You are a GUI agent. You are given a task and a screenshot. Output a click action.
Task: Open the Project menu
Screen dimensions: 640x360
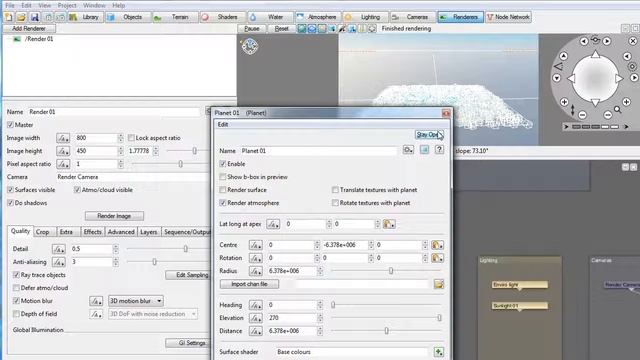tap(67, 5)
